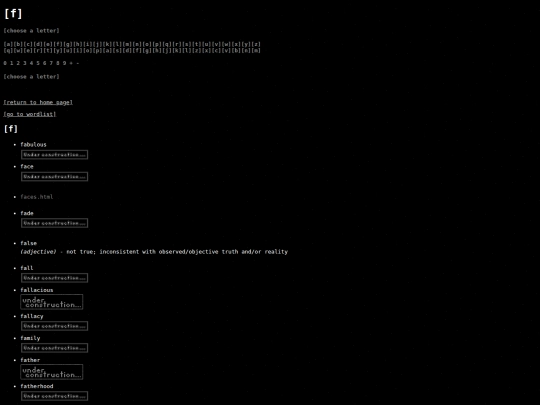This screenshot has height=405, width=540.
Task: Click Under construction banner below fatherhood
Action: click(54, 396)
